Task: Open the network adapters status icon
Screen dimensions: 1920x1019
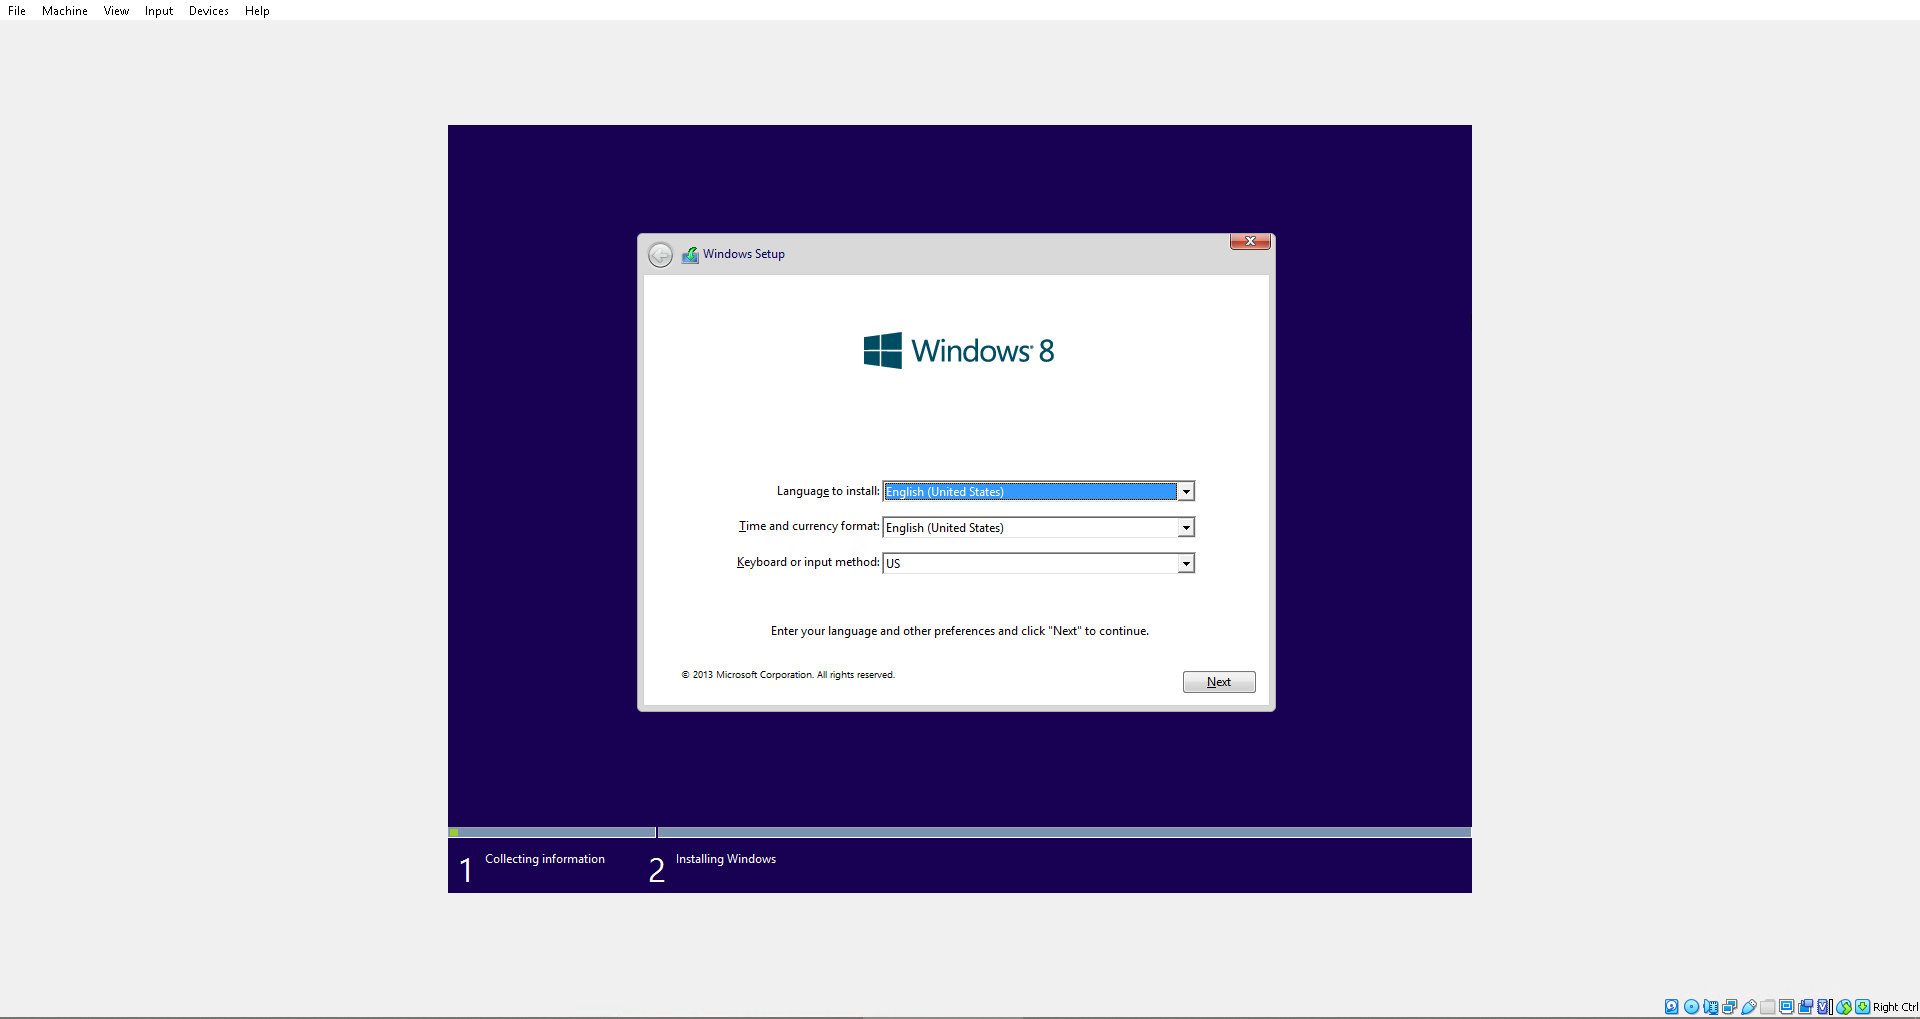Action: point(1730,1007)
